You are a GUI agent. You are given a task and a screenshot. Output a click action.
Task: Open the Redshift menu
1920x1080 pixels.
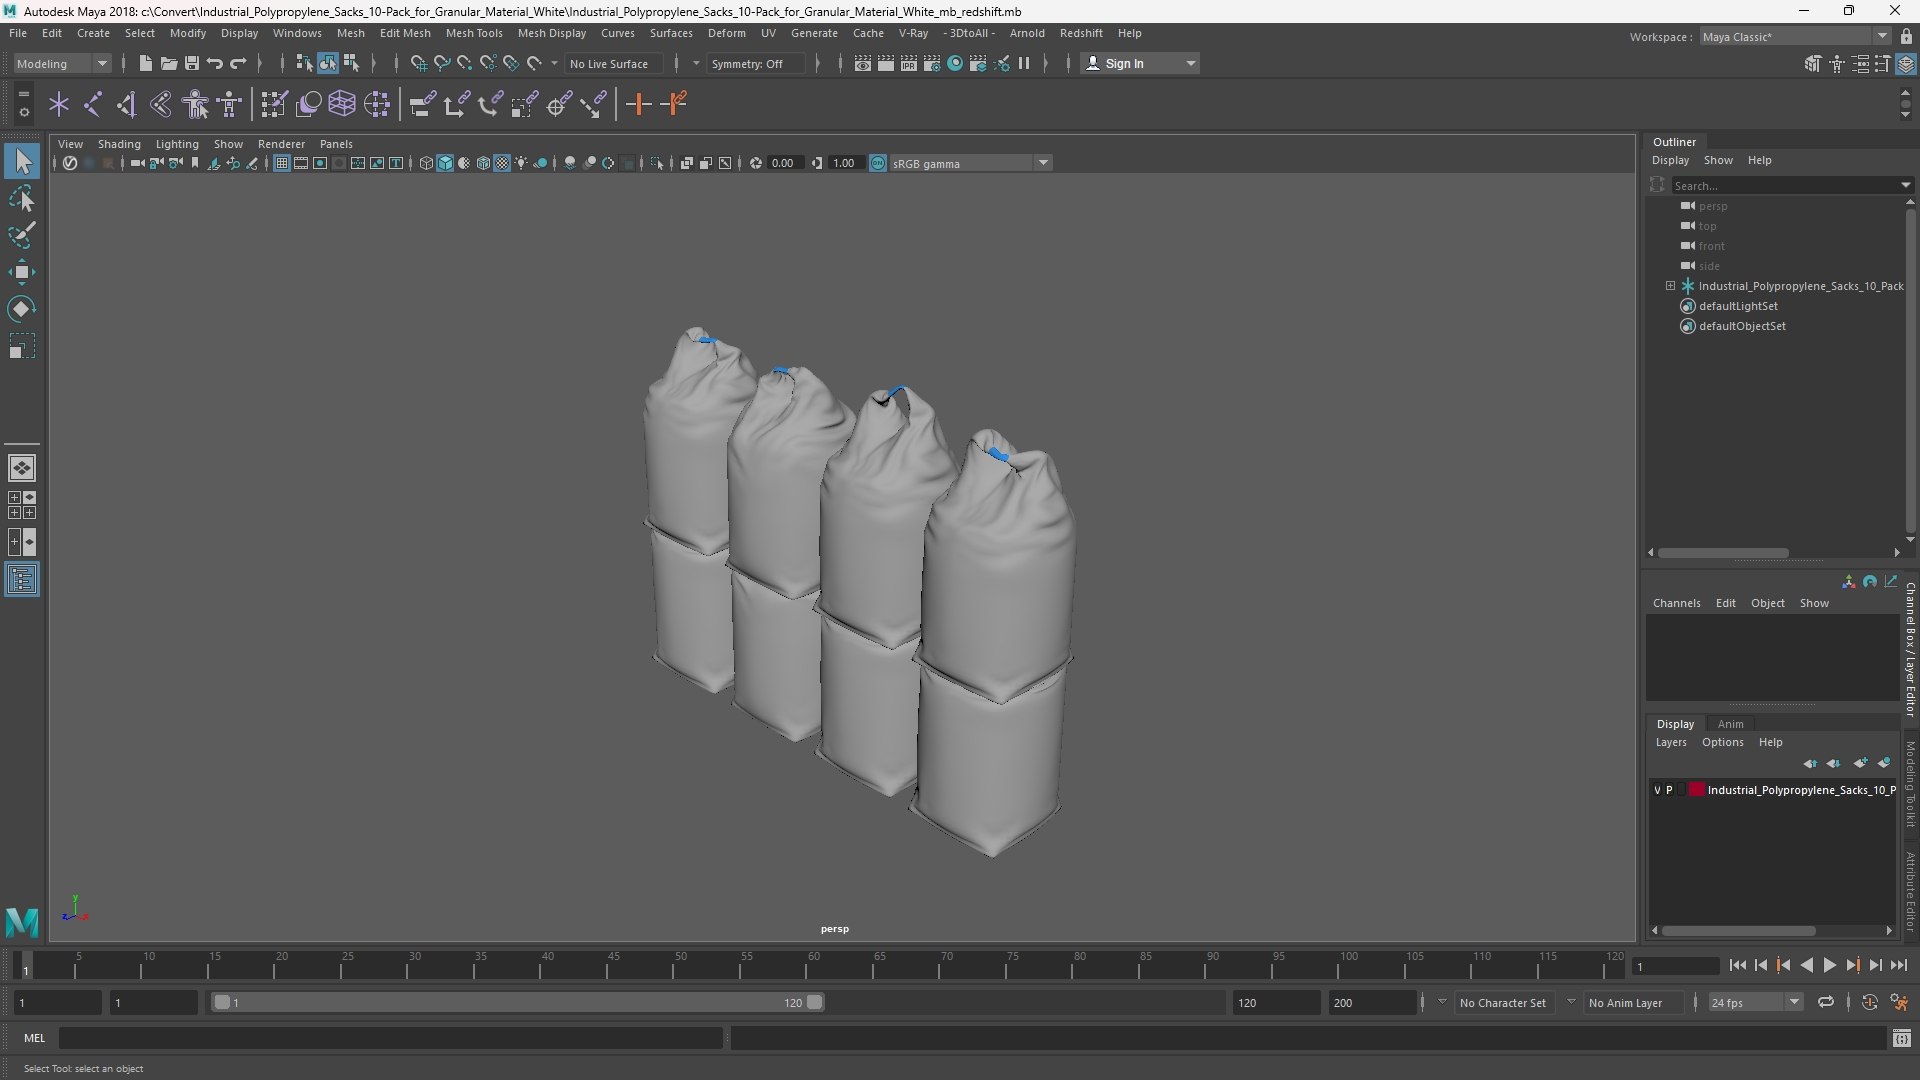click(x=1081, y=33)
